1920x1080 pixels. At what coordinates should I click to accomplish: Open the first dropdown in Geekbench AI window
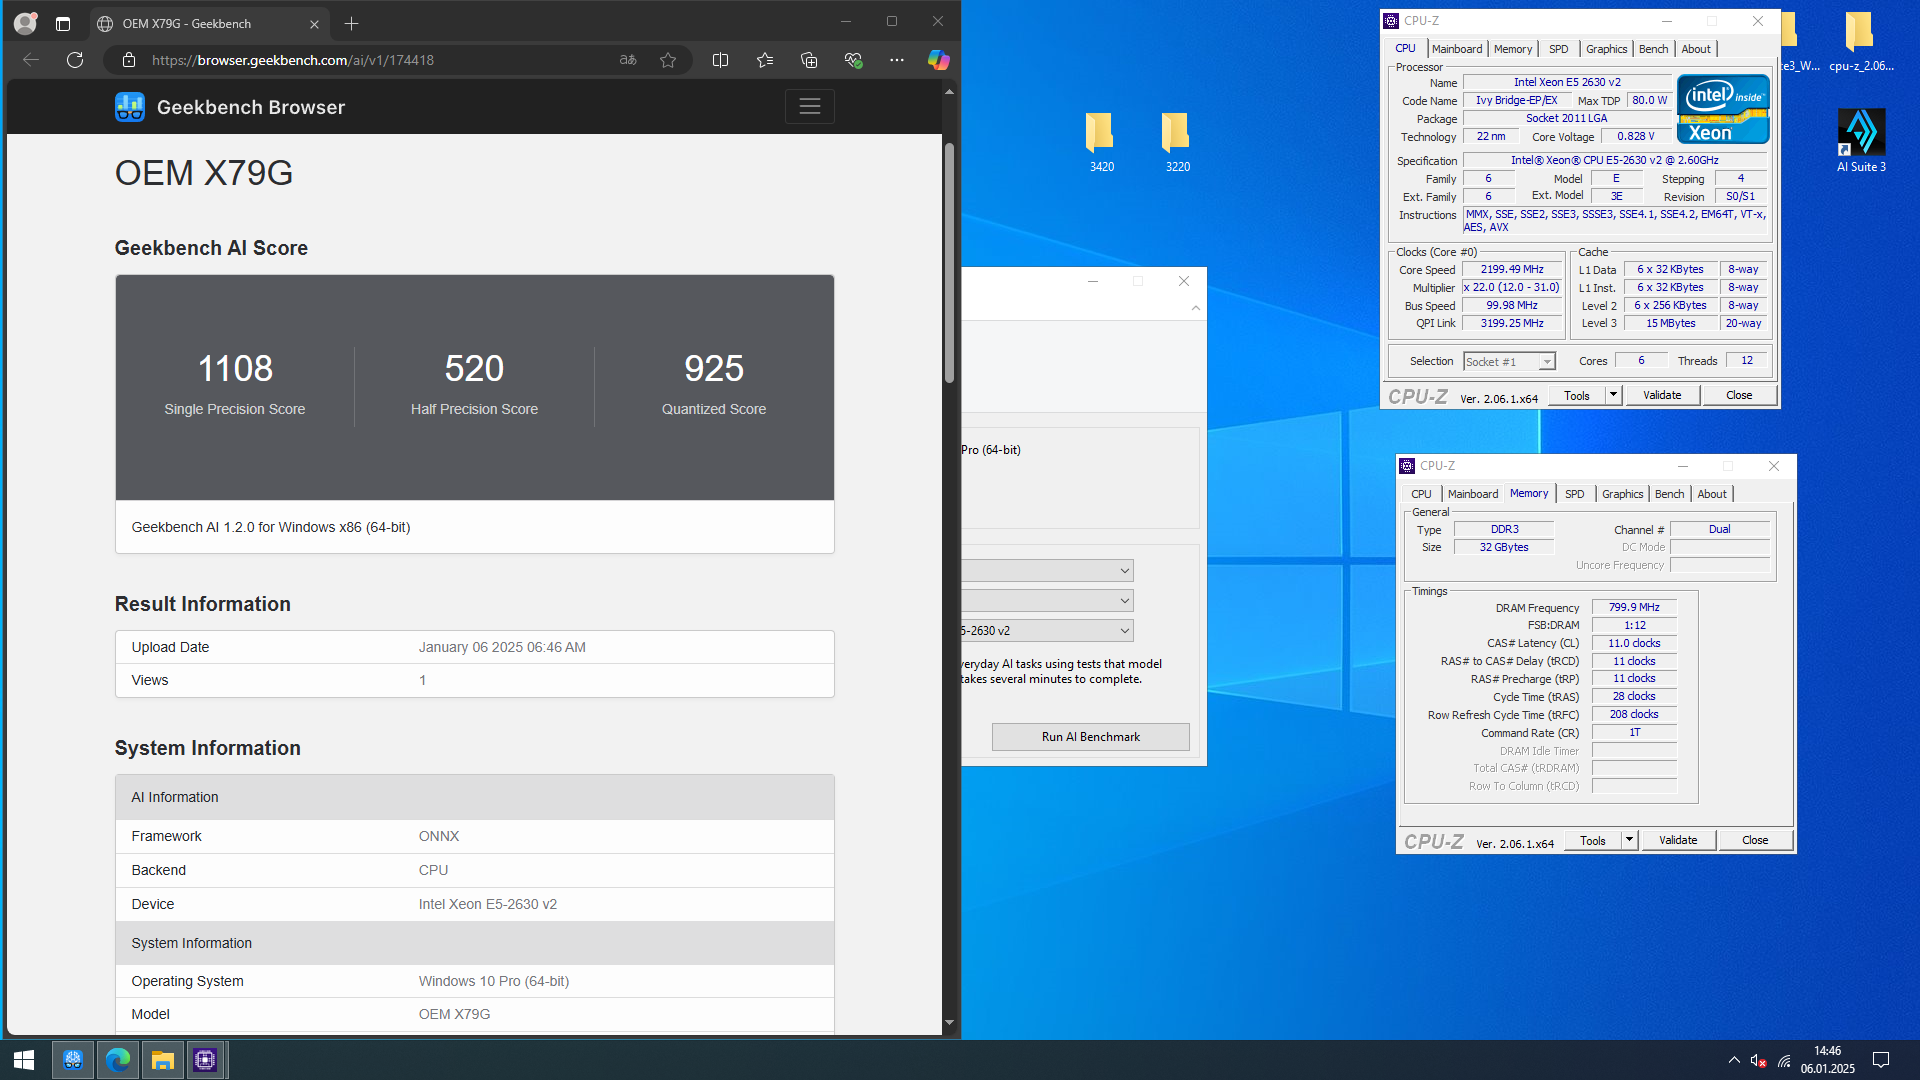[1047, 571]
